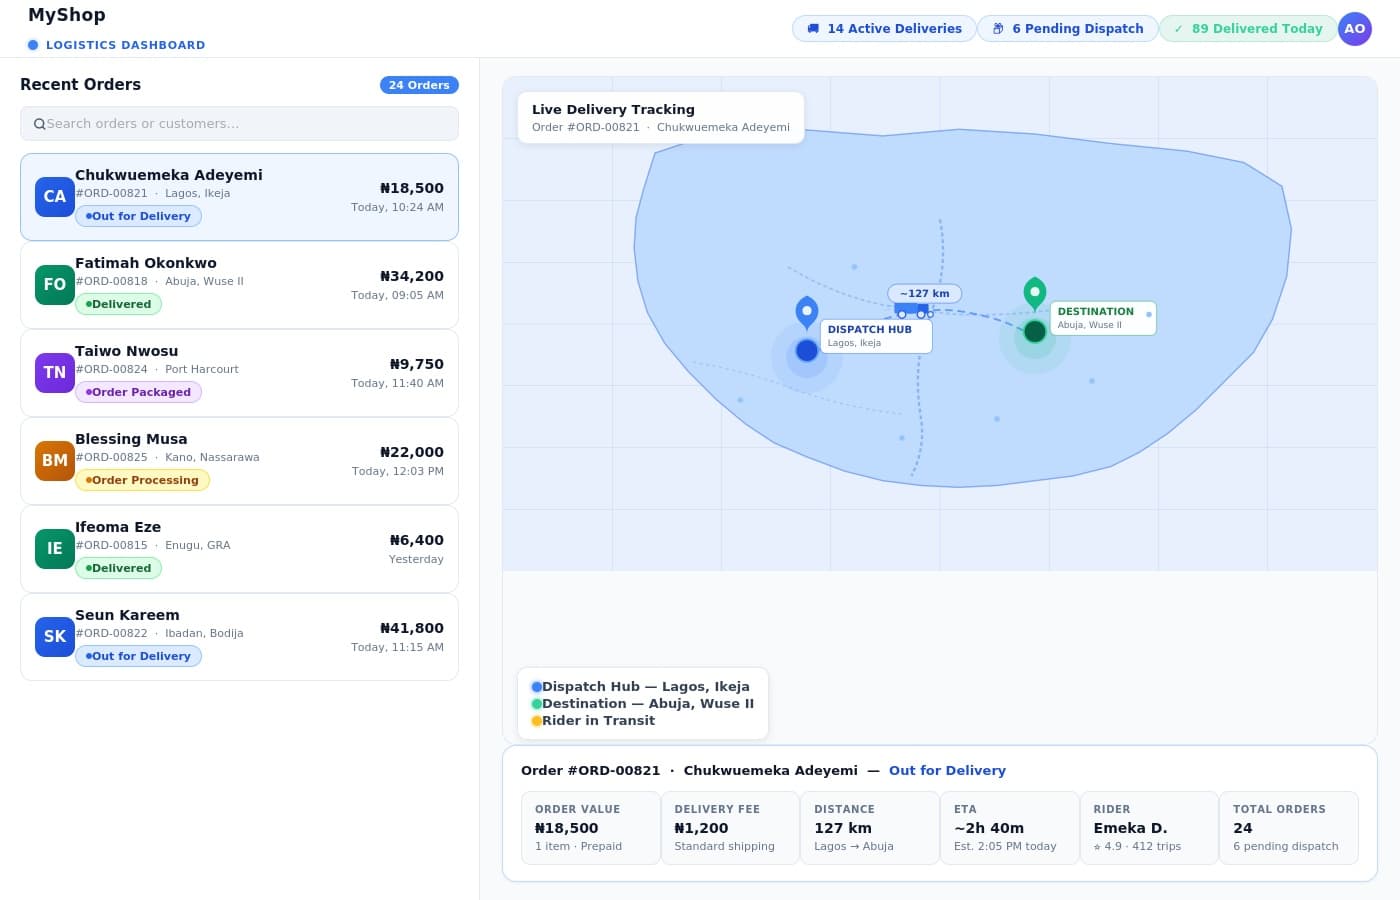This screenshot has height=900, width=1400.
Task: Switch to the 89 Delivered Today view
Action: tap(1248, 28)
